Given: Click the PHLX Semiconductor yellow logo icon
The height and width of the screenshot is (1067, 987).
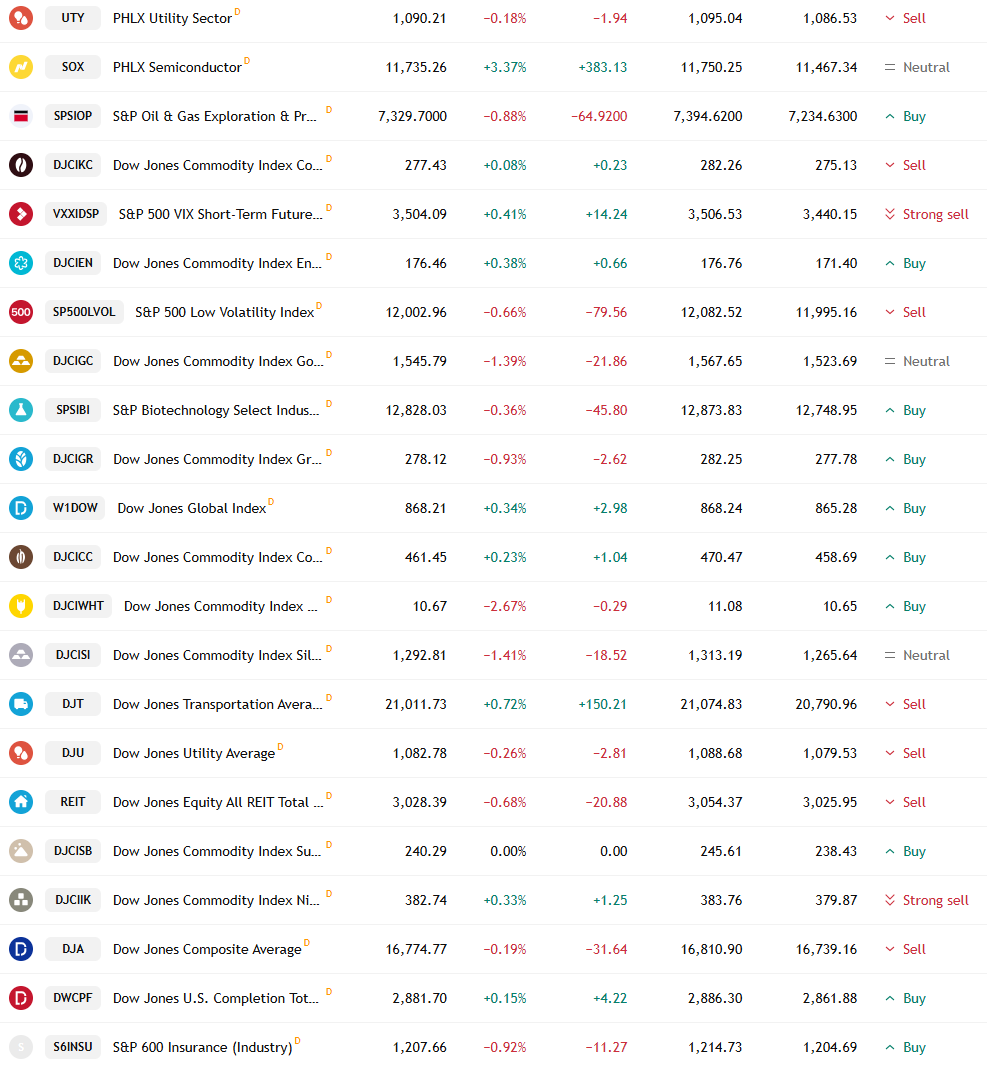Looking at the screenshot, I should (21, 67).
